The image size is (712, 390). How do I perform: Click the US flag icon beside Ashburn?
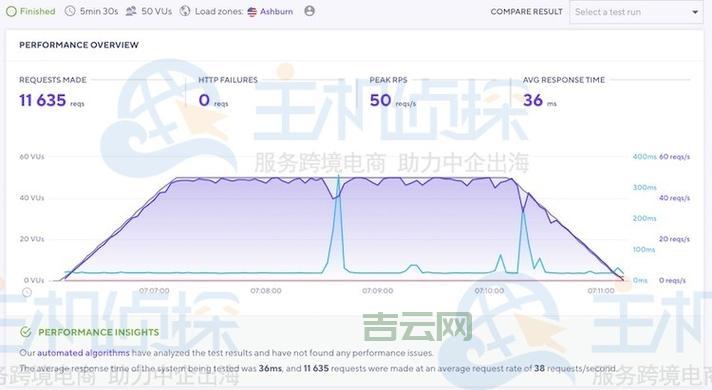(x=252, y=12)
